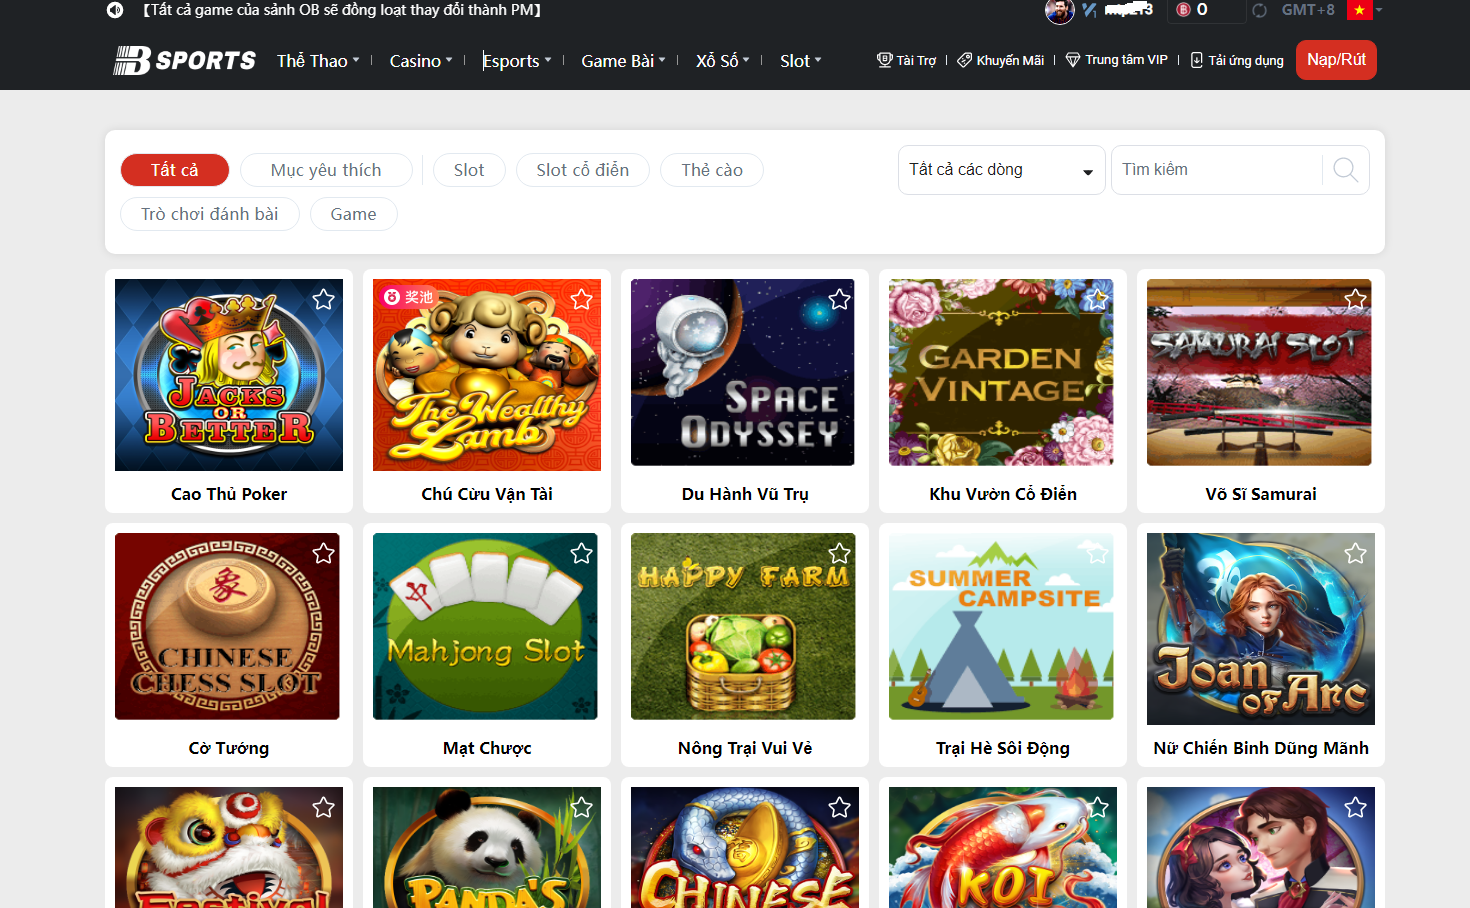Click the Nạp/Rút button
The image size is (1470, 908).
point(1336,60)
